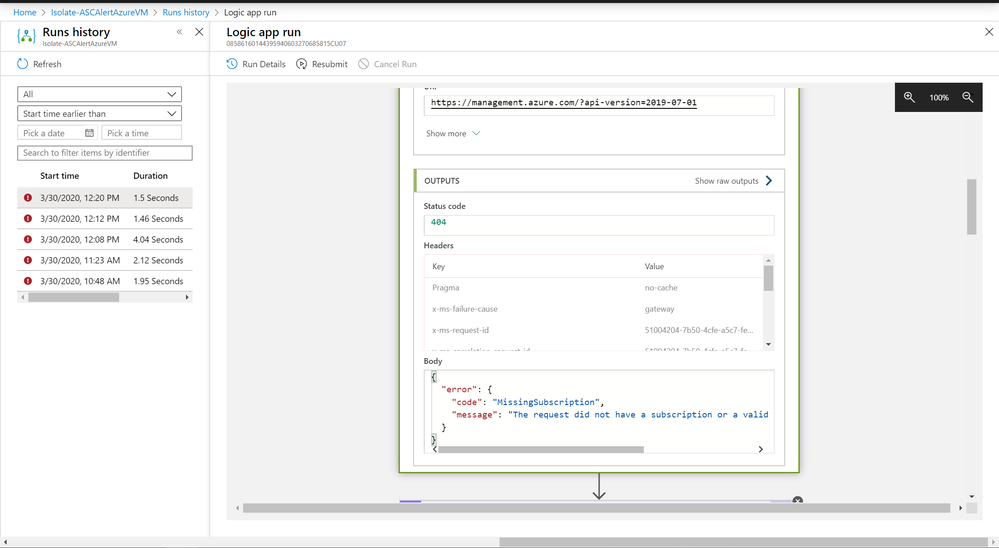Click the designer canvas horizontal scrollbar left arrow

[x=238, y=508]
